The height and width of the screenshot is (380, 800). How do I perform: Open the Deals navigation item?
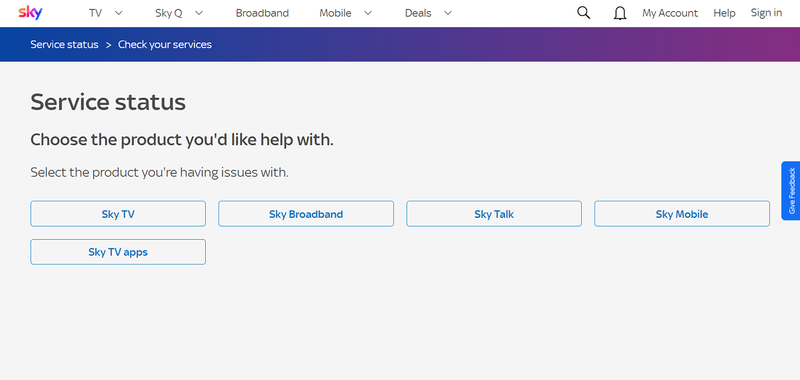pyautogui.click(x=418, y=13)
